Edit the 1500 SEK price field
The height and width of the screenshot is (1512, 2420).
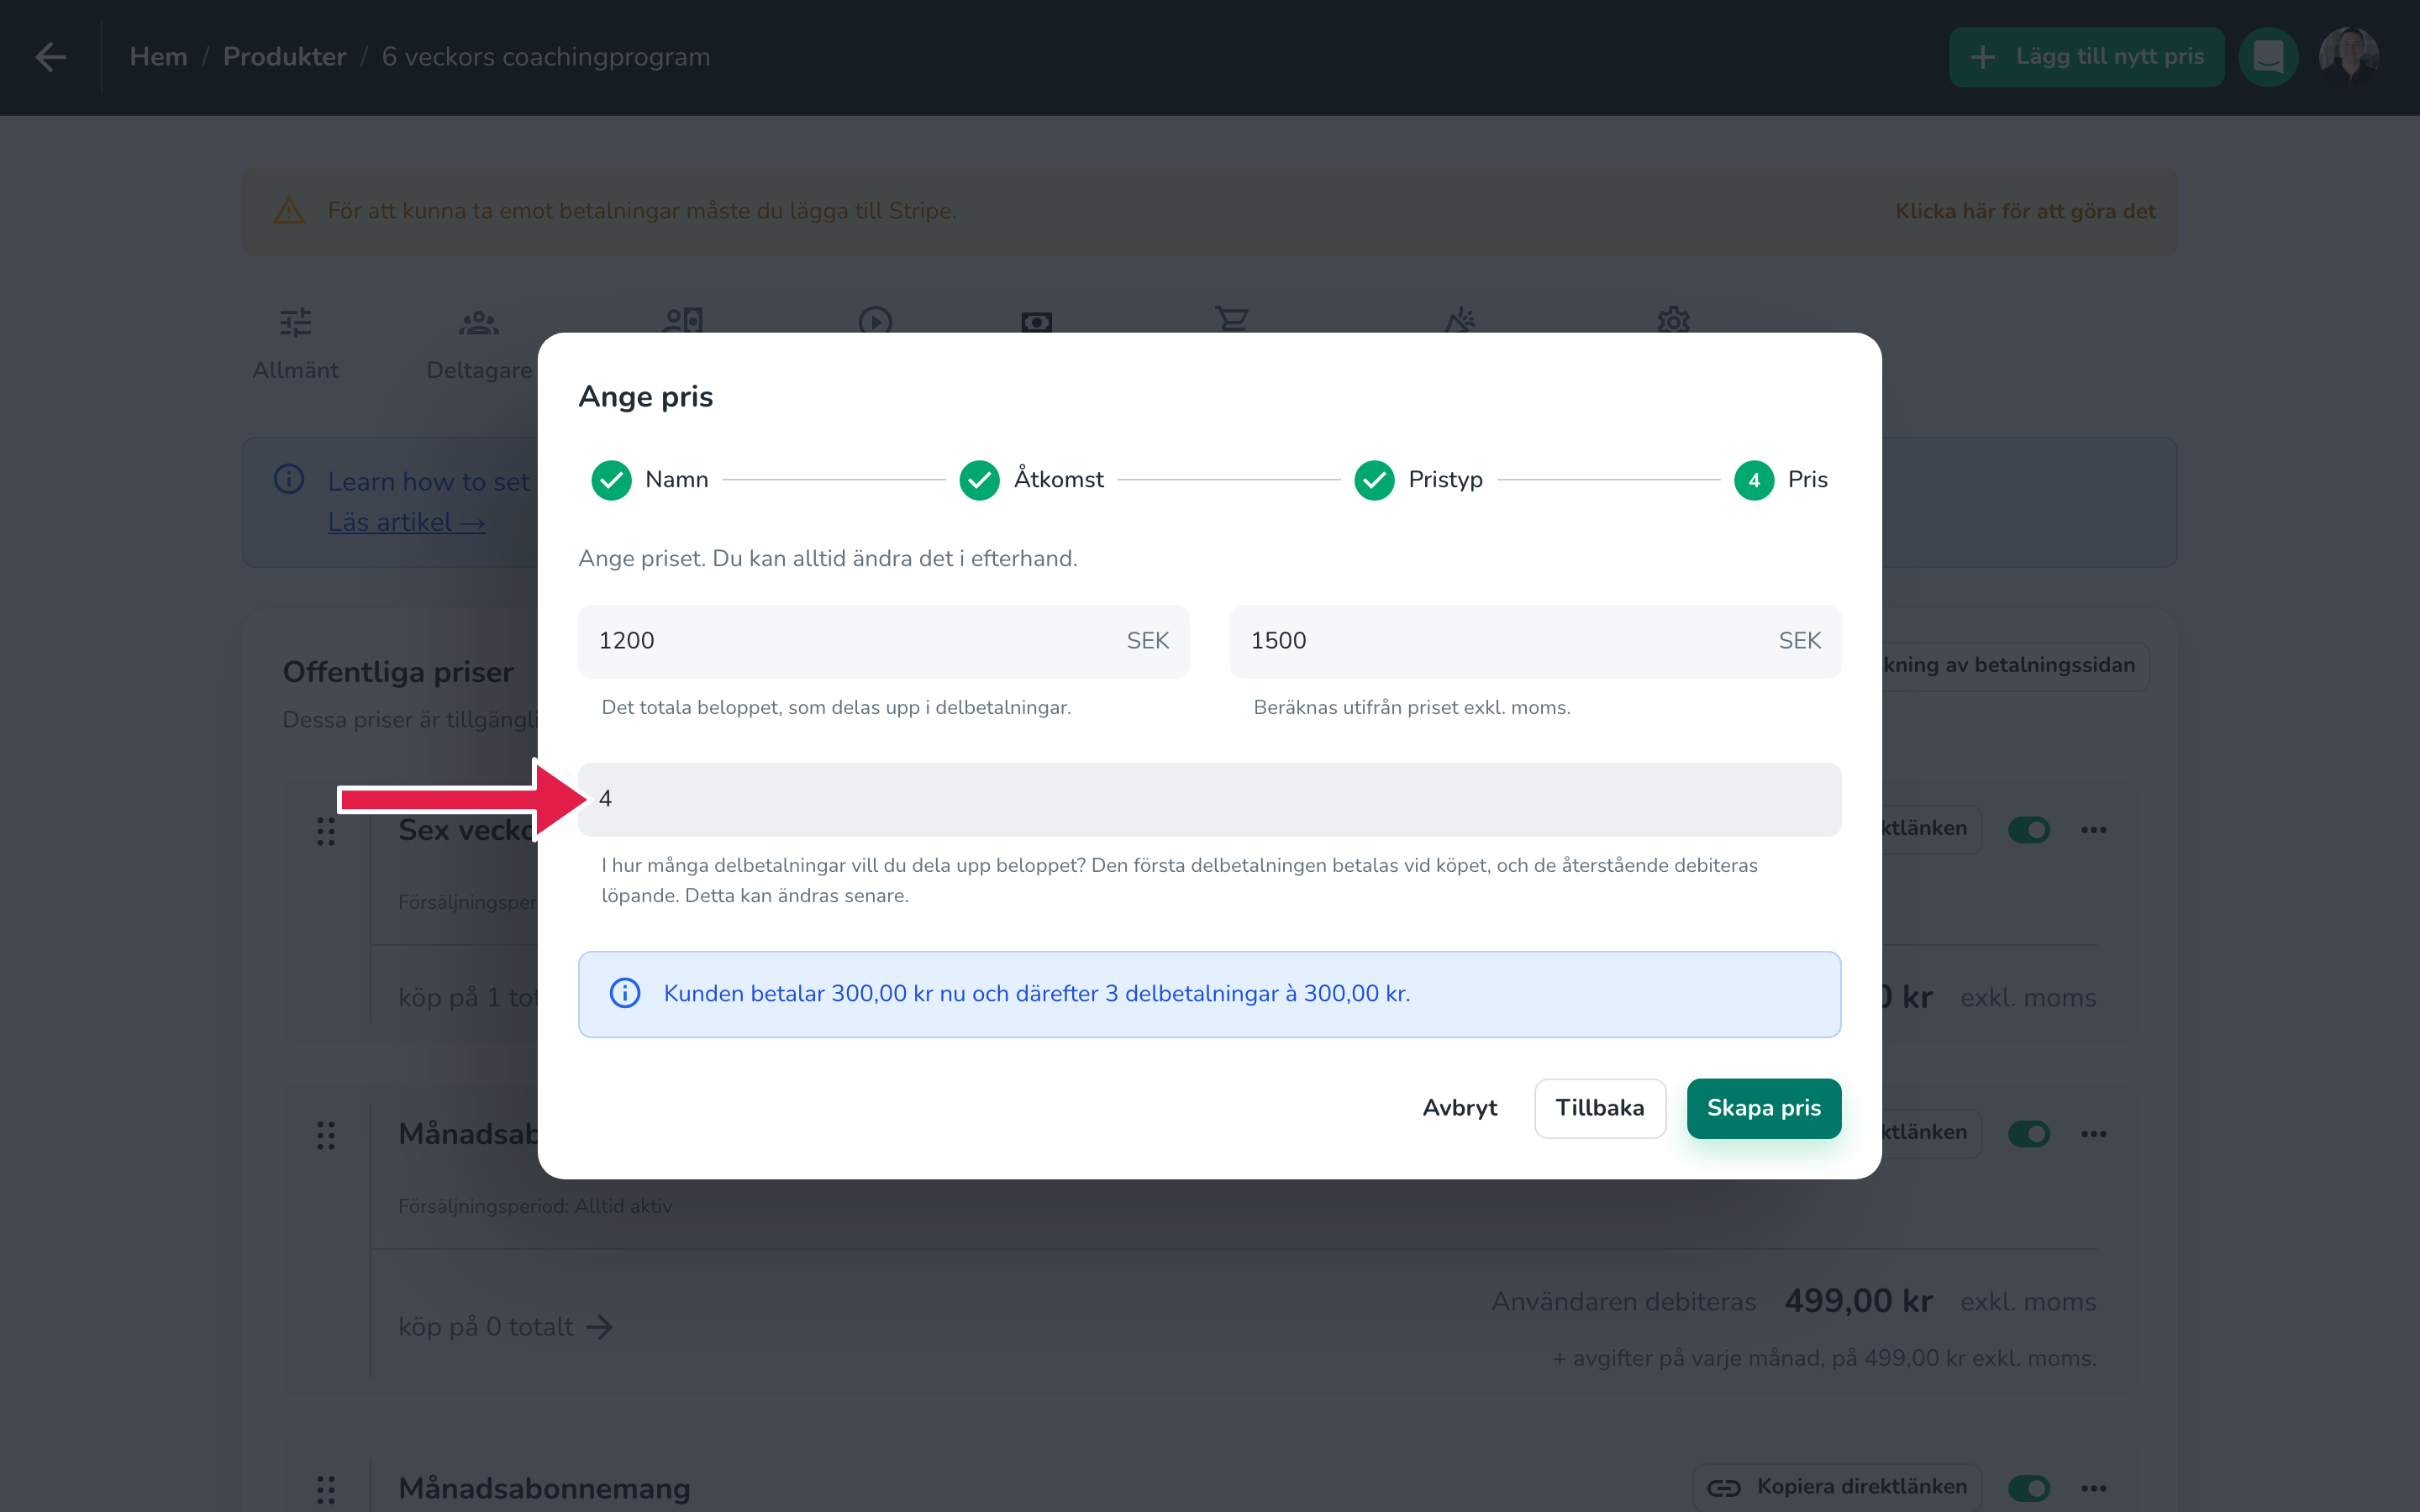click(1535, 641)
